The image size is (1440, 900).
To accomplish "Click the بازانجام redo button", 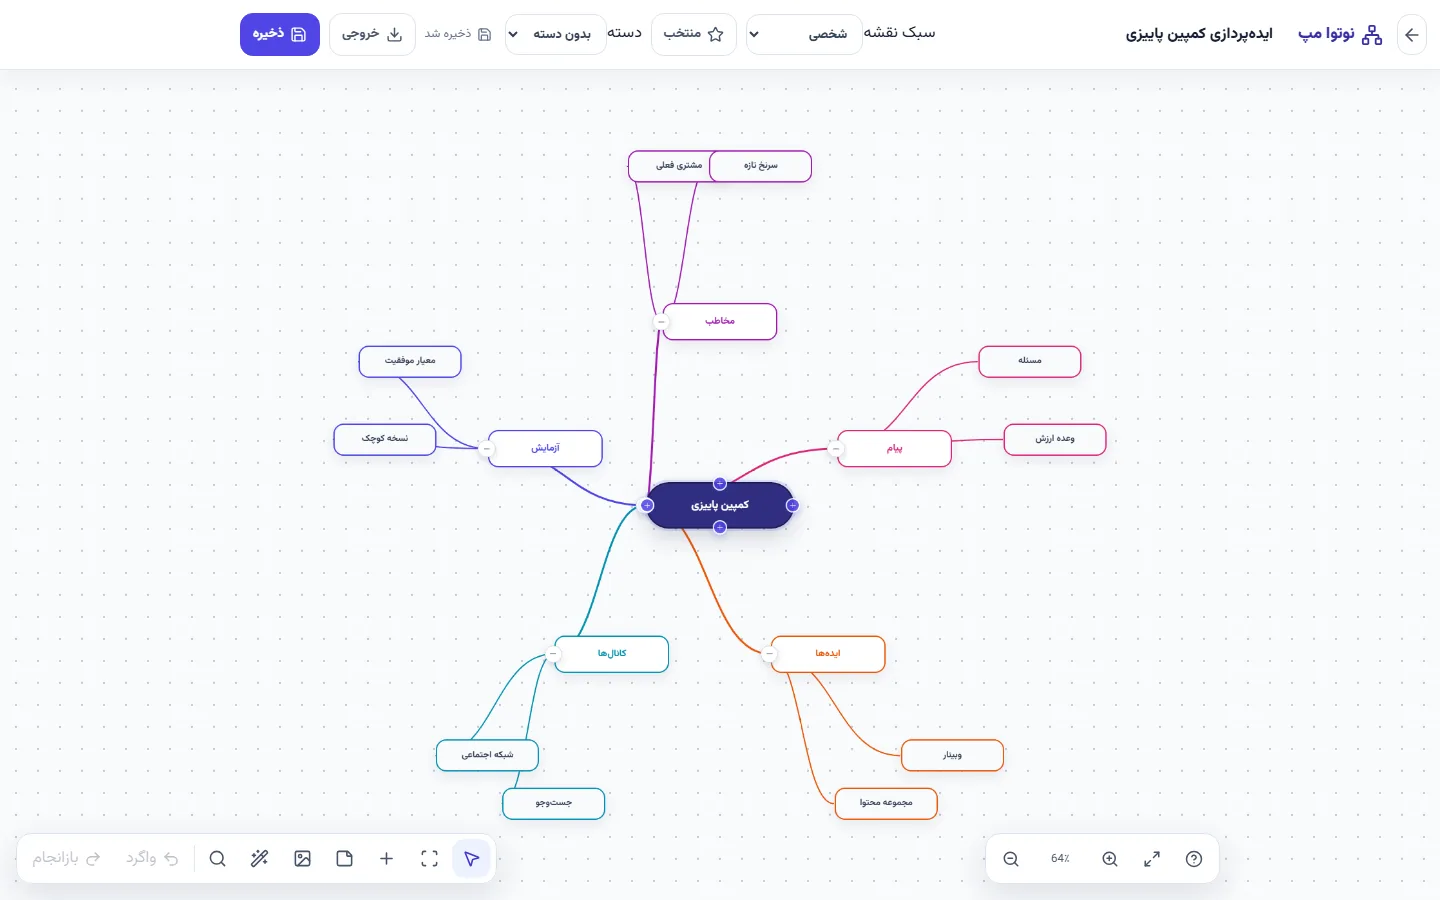I will click(x=66, y=859).
